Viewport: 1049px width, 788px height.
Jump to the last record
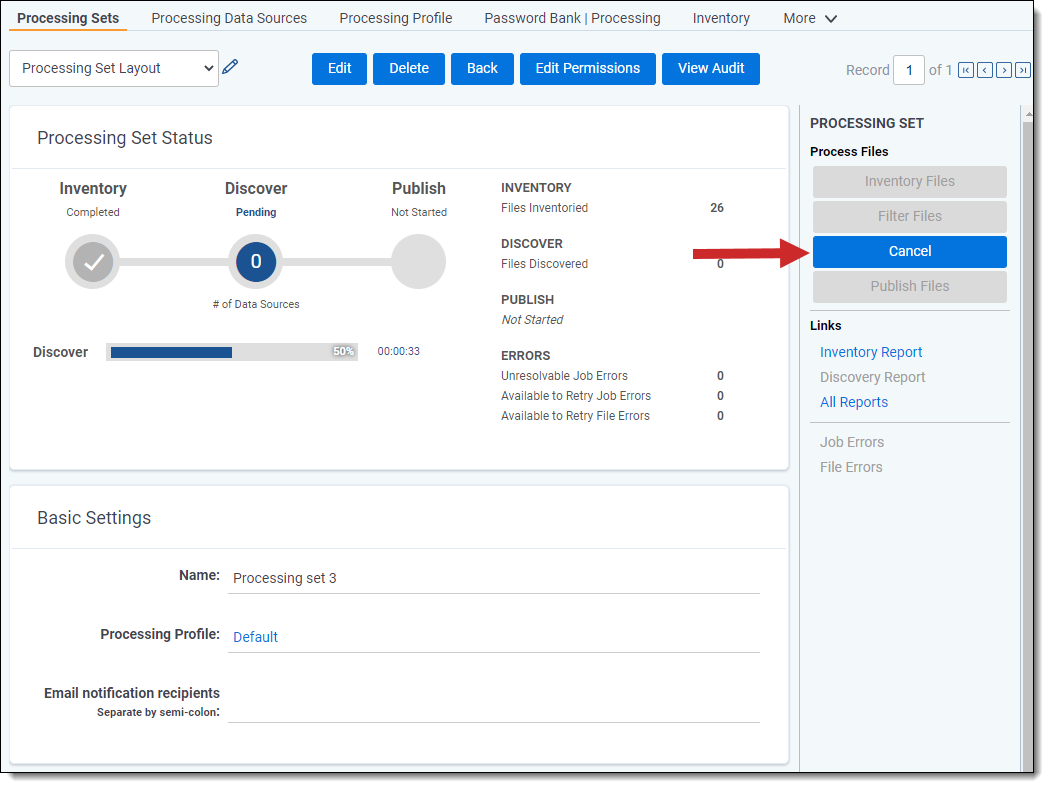click(1023, 70)
